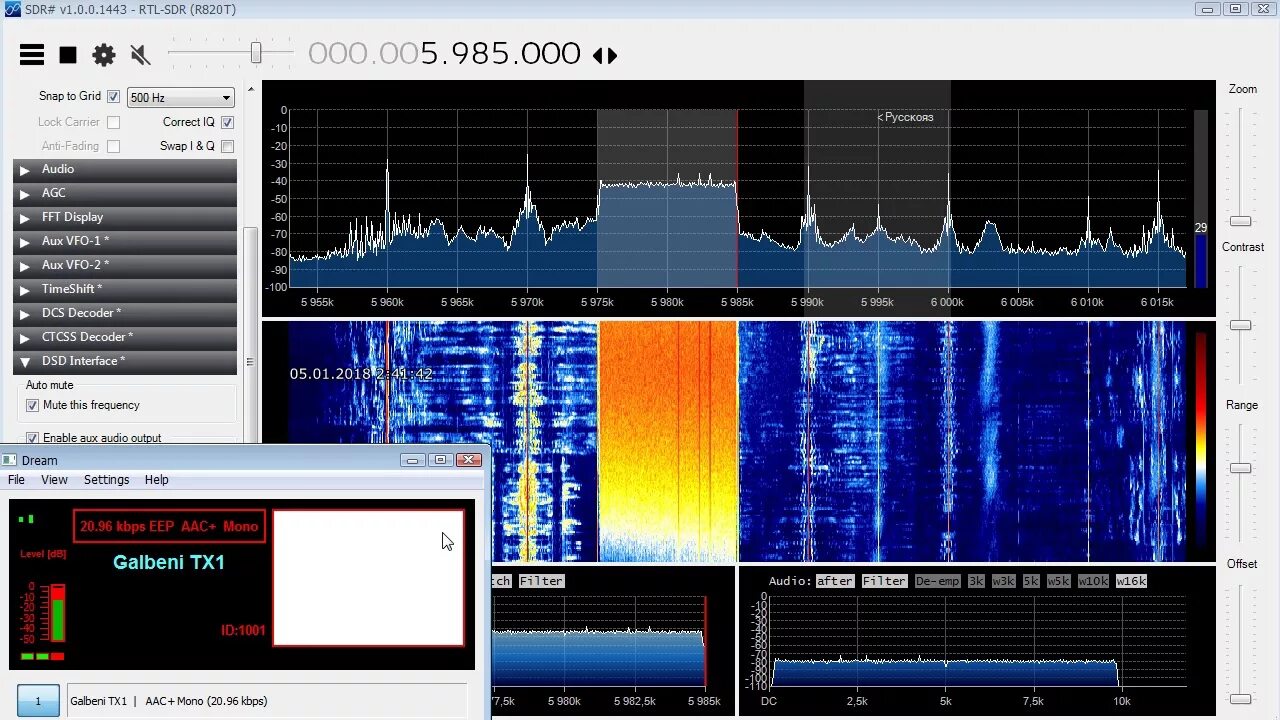The height and width of the screenshot is (720, 1280).
Task: Click the Contrast slider handle
Action: click(1240, 325)
